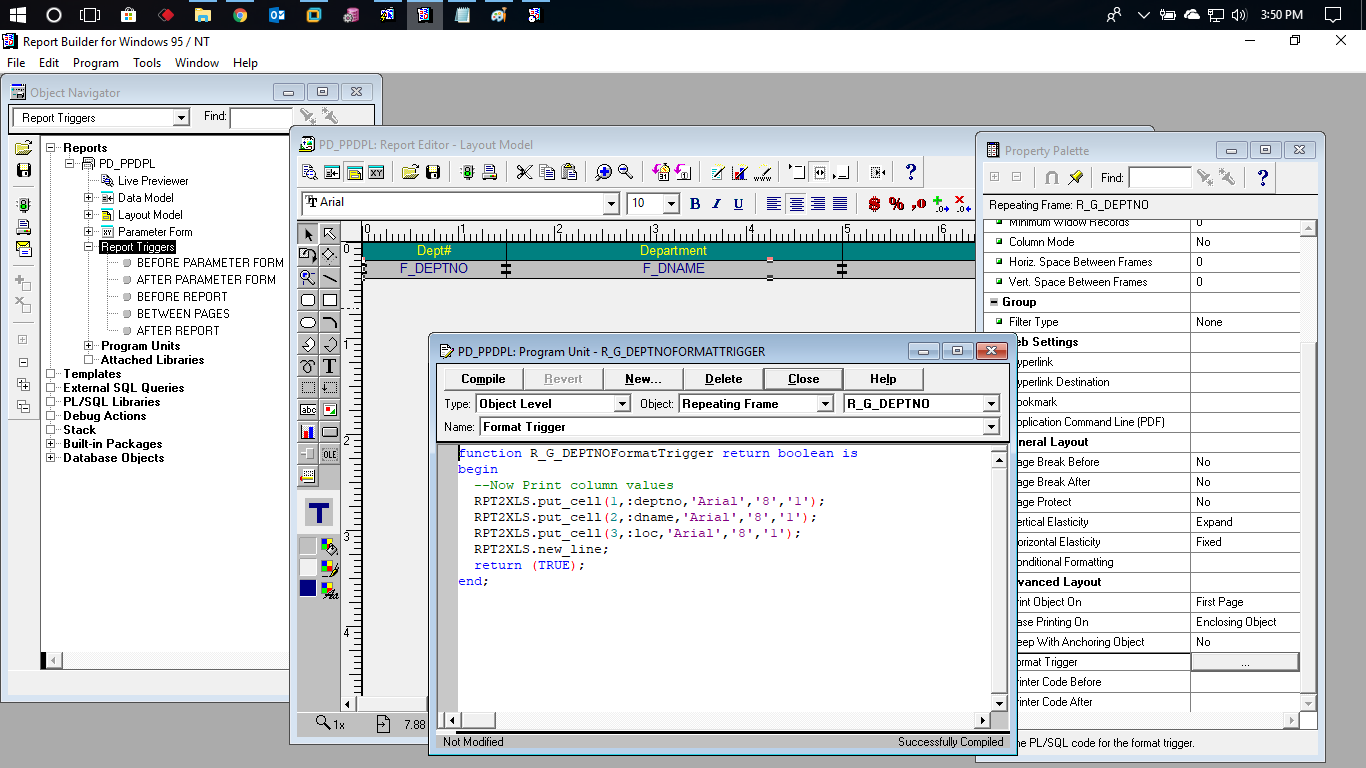Image resolution: width=1366 pixels, height=768 pixels.
Task: Click the Compile button
Action: 483,379
